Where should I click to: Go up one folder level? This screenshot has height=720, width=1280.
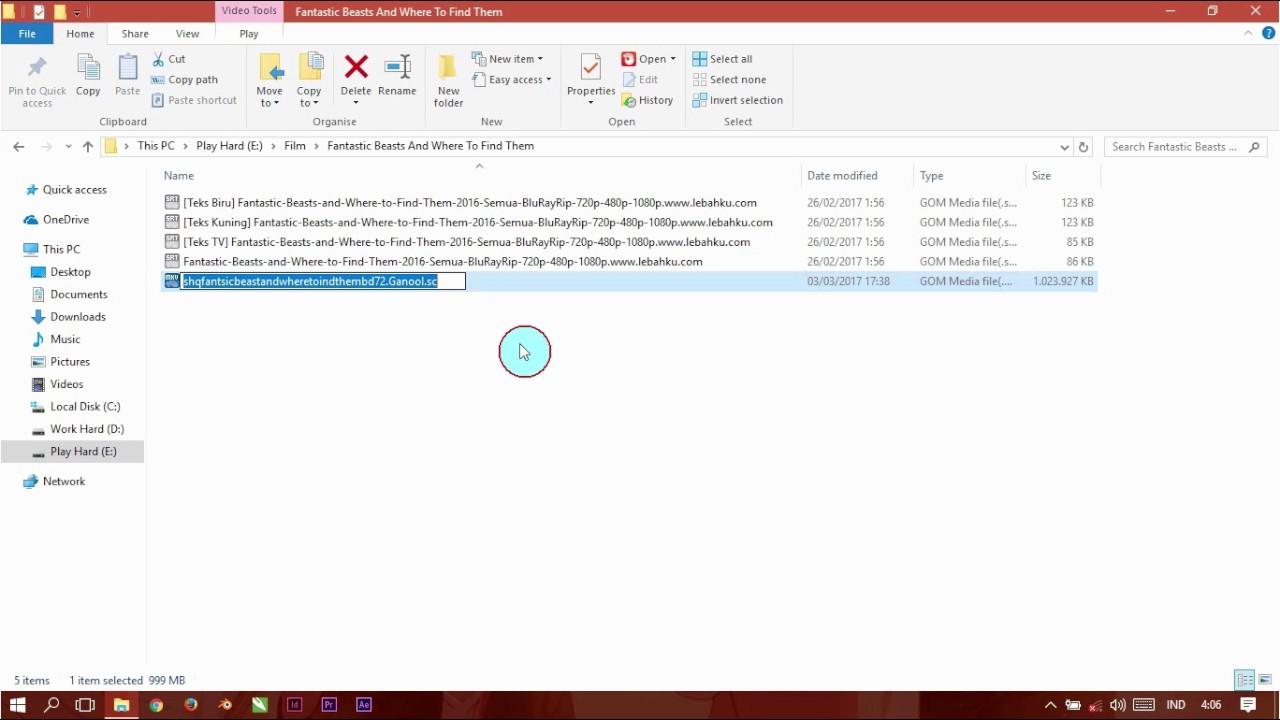pos(88,146)
